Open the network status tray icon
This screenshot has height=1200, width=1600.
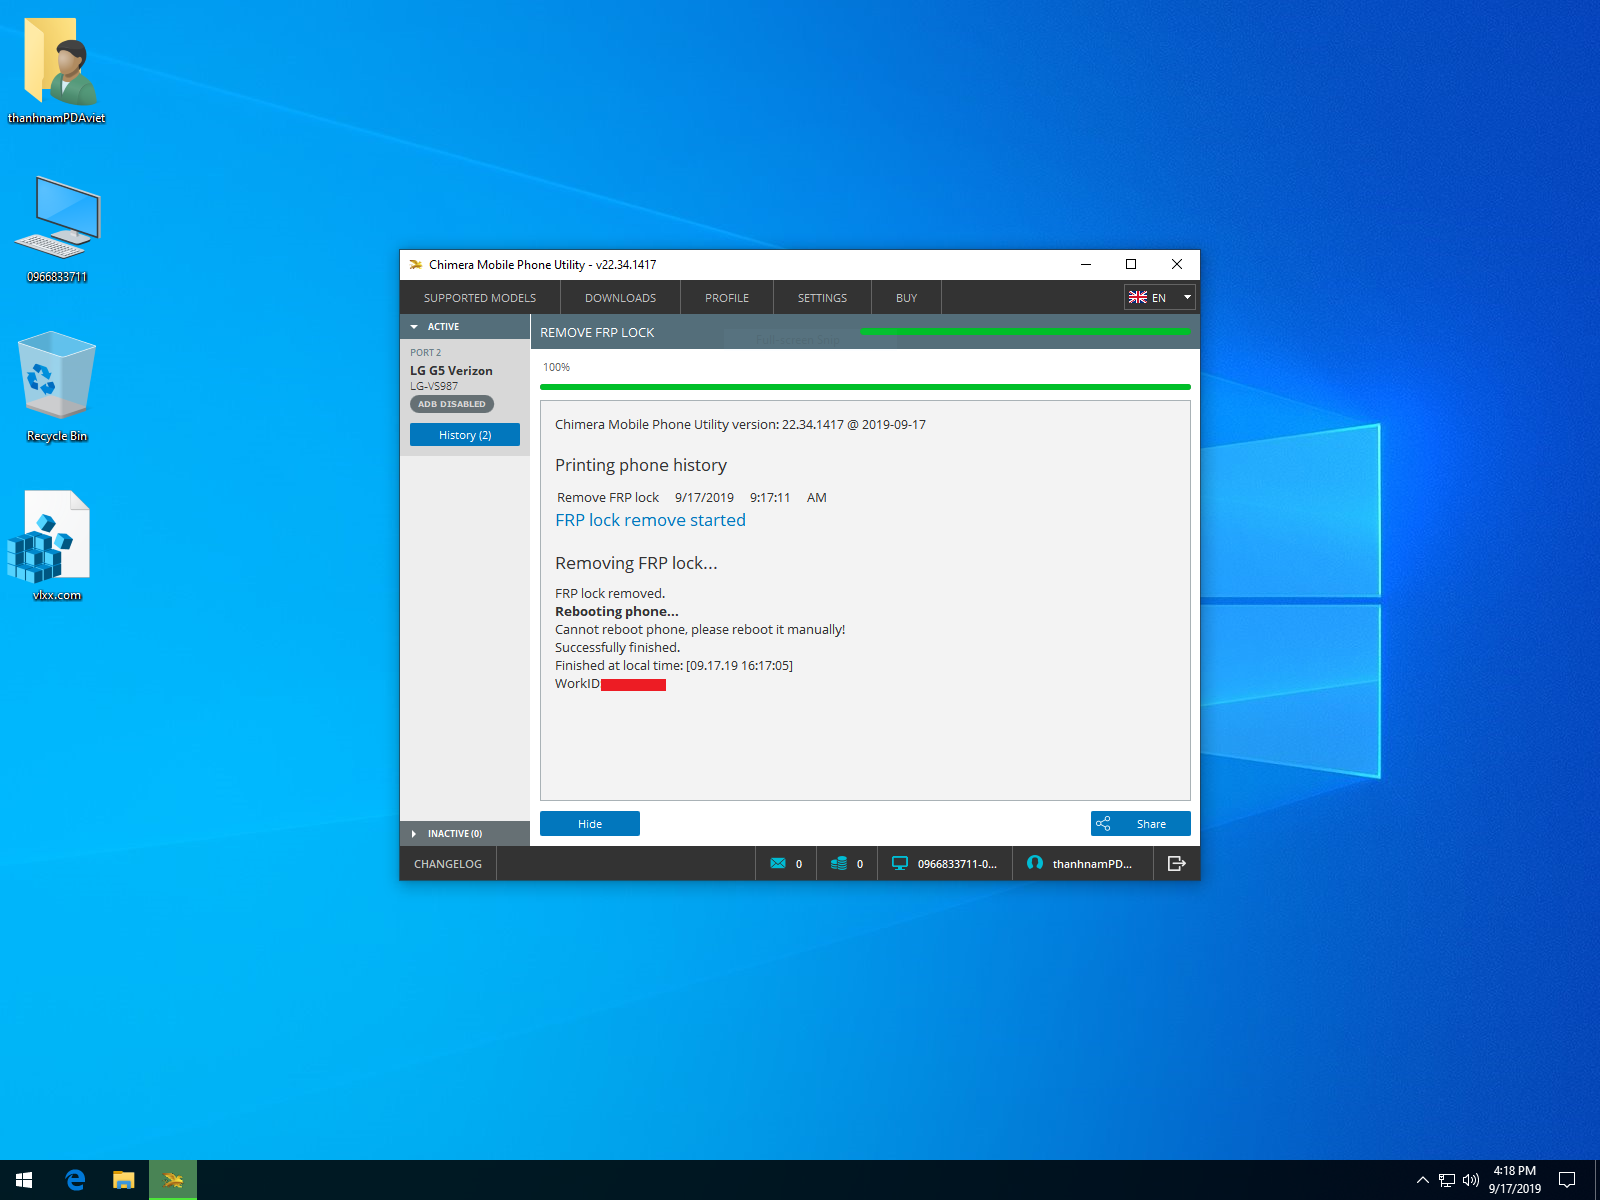tap(1447, 1180)
